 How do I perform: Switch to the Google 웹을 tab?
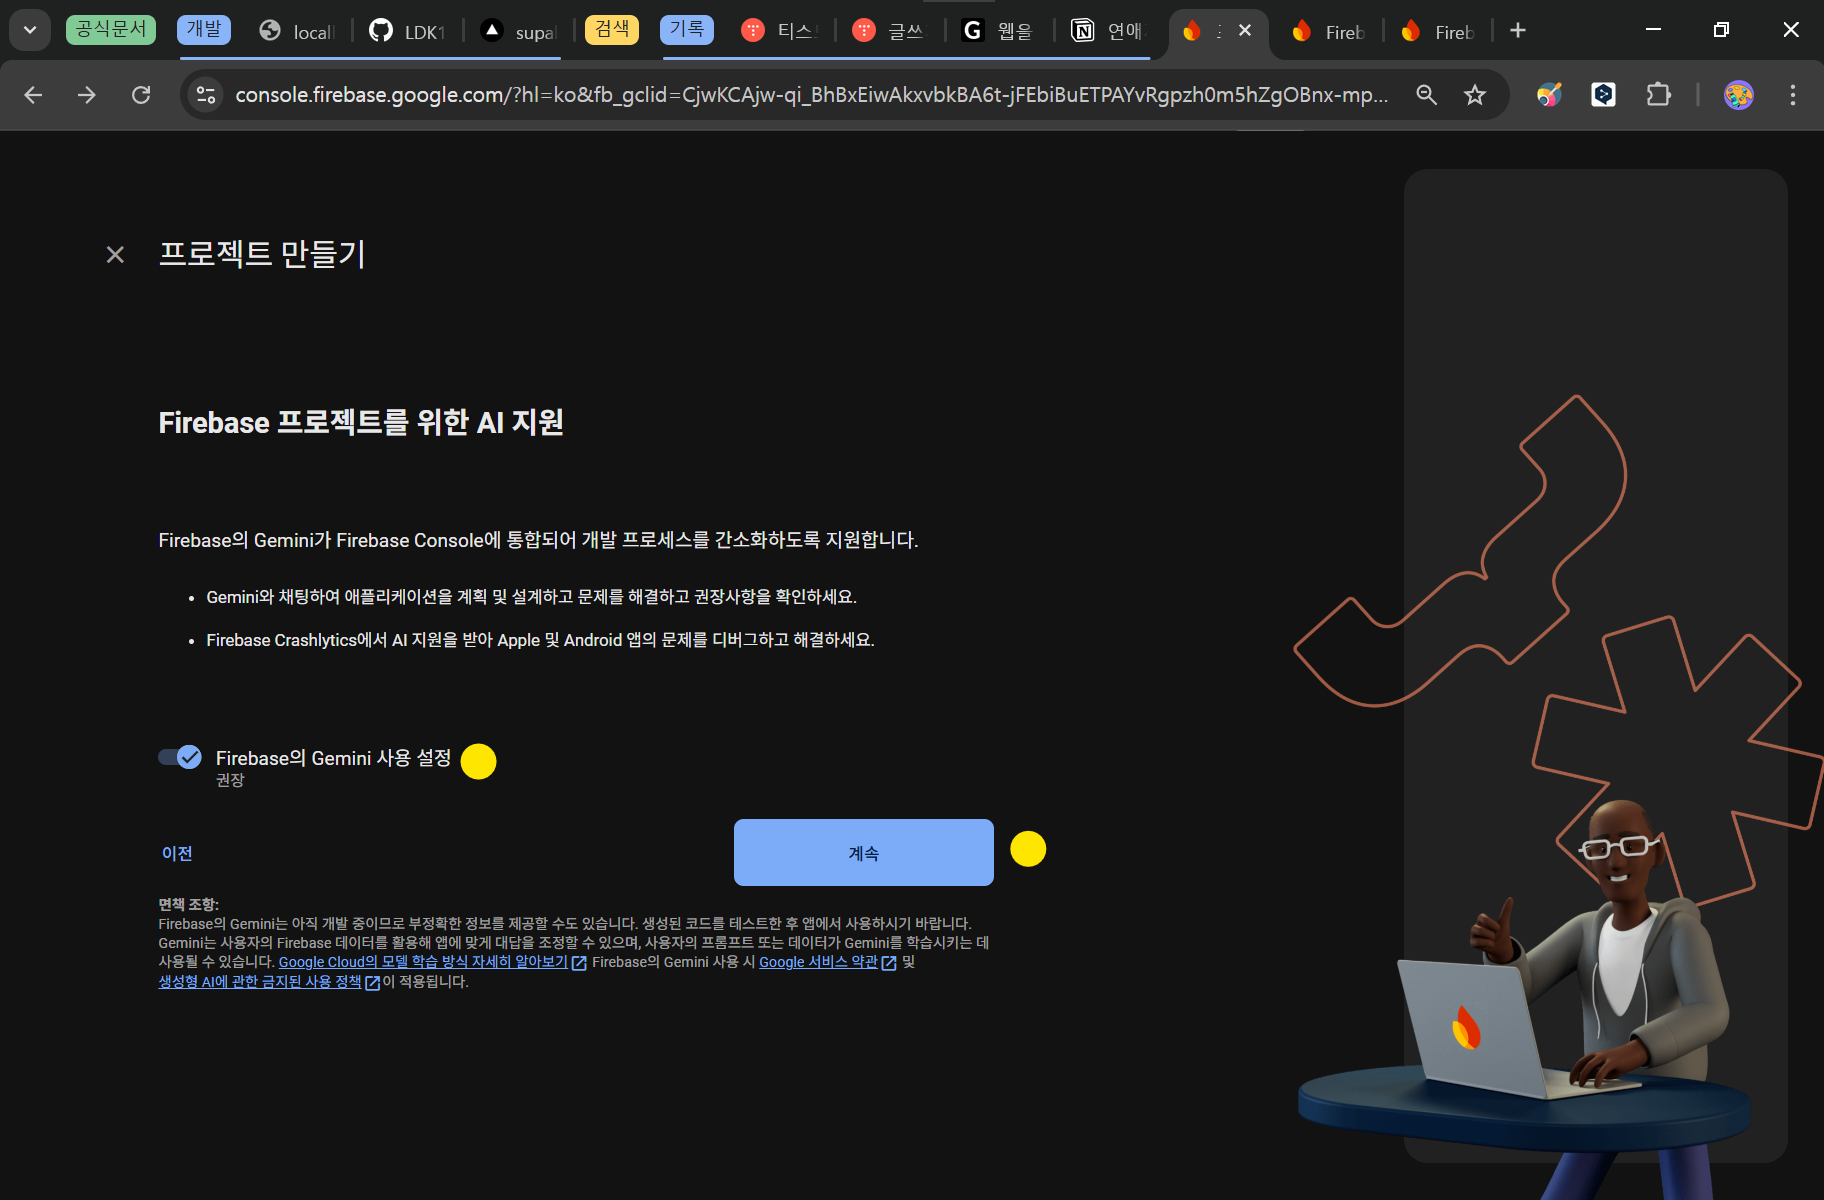(999, 31)
